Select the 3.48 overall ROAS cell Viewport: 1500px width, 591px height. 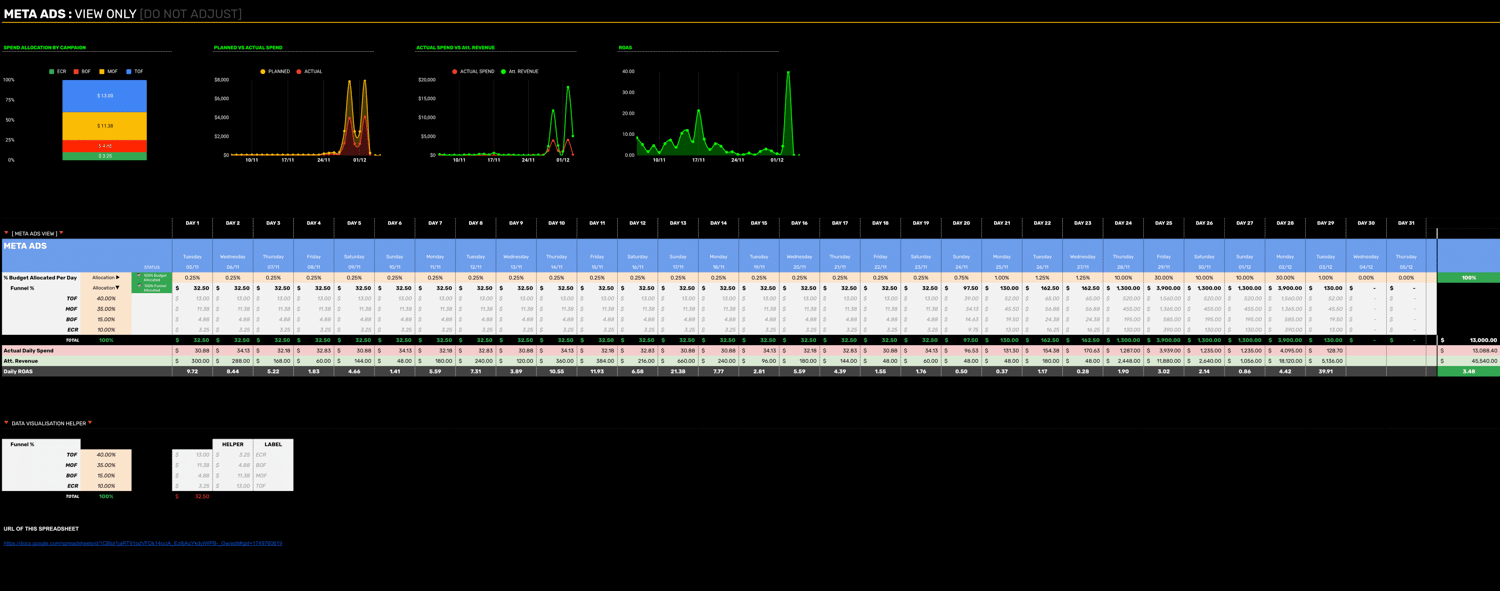click(1469, 372)
